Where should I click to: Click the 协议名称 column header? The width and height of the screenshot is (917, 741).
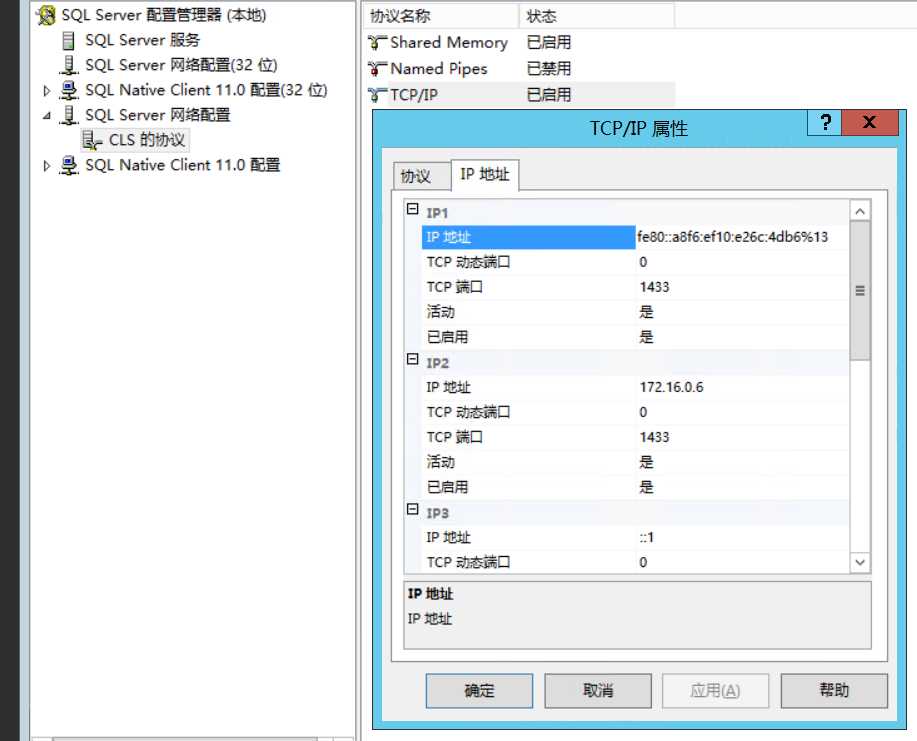tap(441, 16)
